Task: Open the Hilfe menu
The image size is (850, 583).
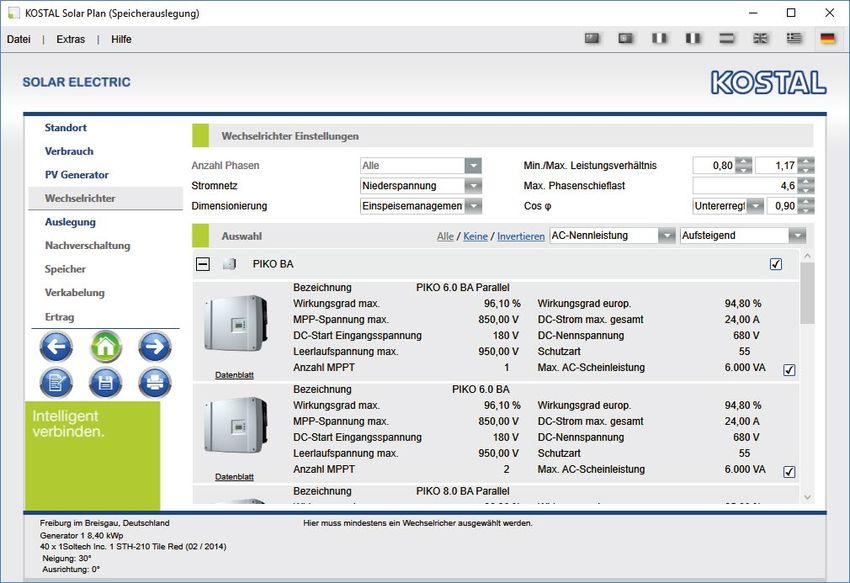Action: (121, 40)
